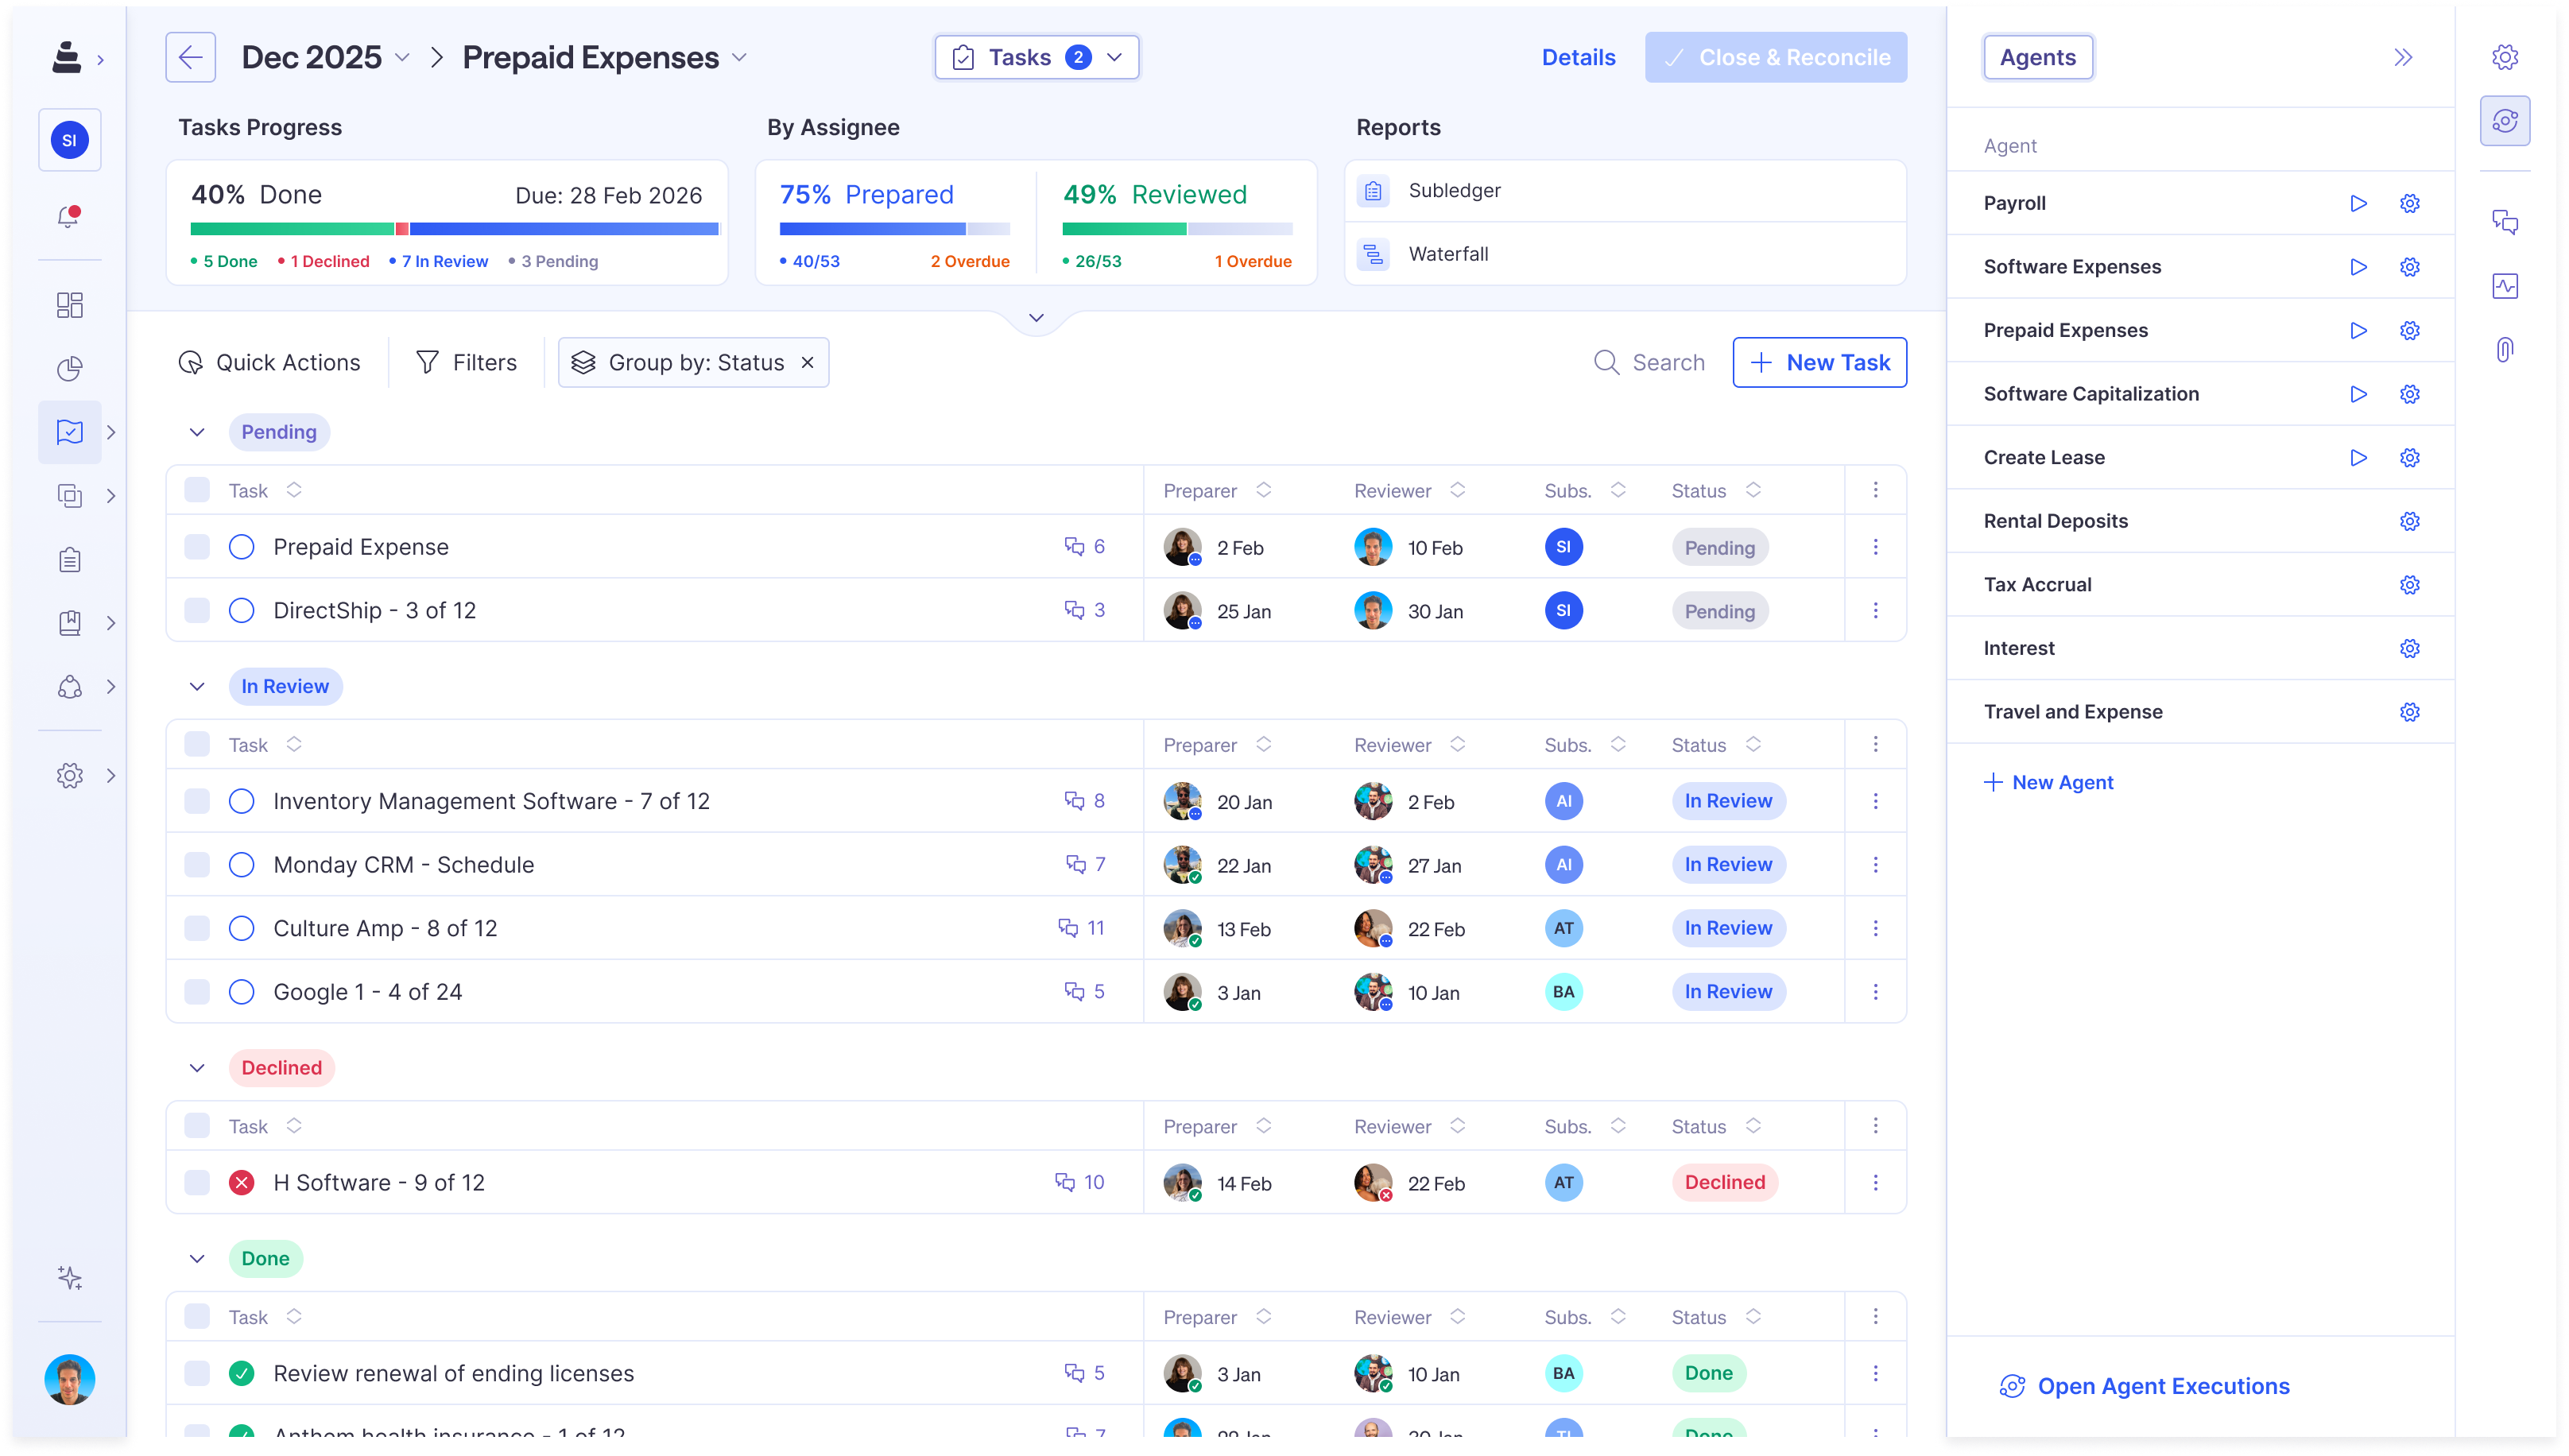Image resolution: width=2569 pixels, height=1456 pixels.
Task: Collapse the In Review group
Action: click(197, 686)
